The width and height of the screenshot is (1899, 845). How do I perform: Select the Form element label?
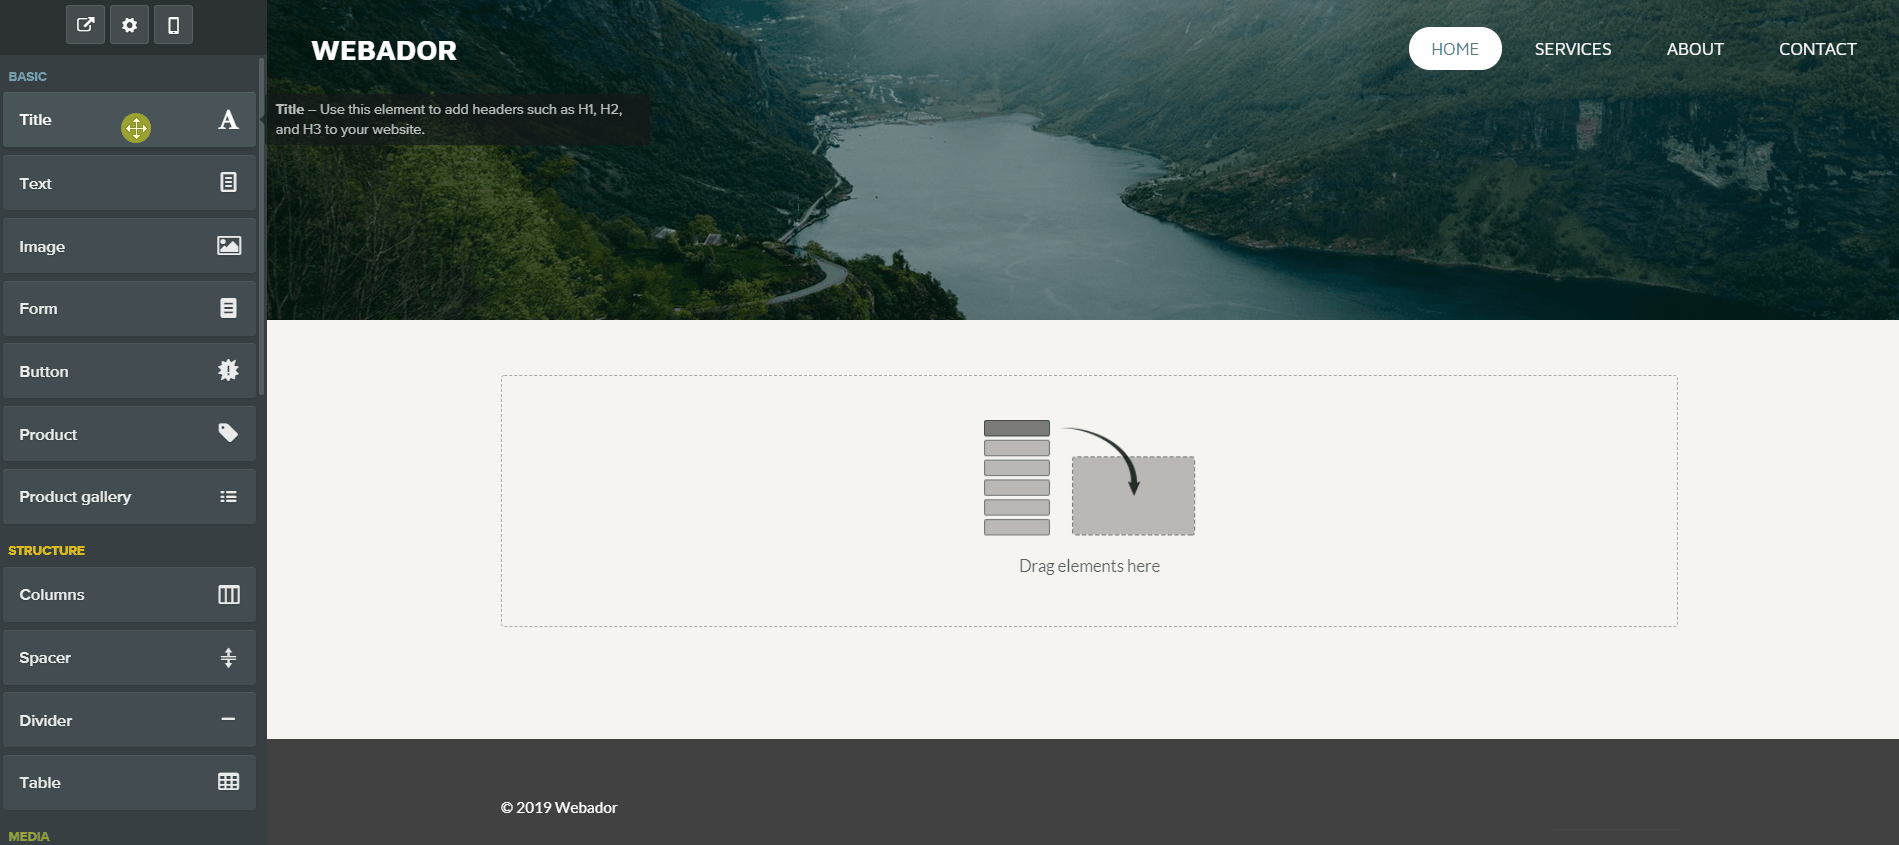(x=38, y=309)
